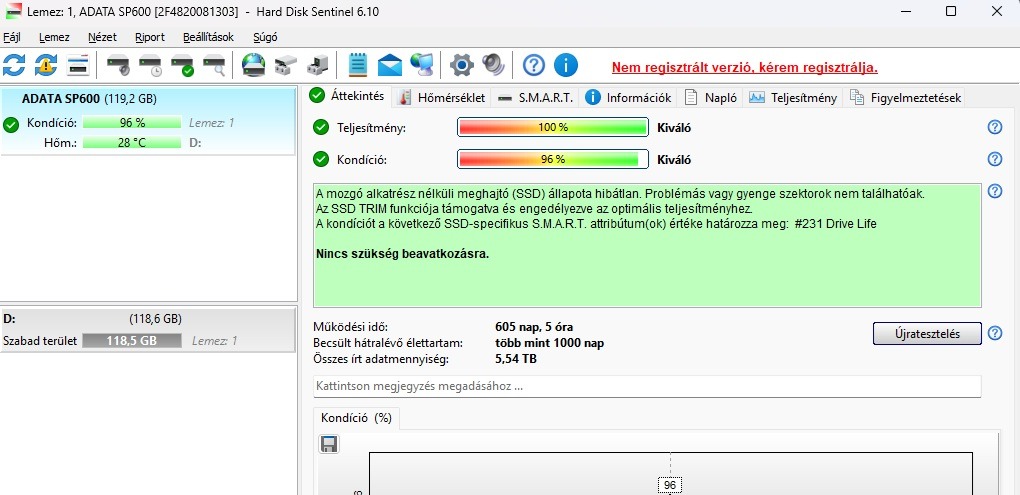Screen dimensions: 1020x495
Task: Switch to the Információk tab
Action: pos(628,98)
